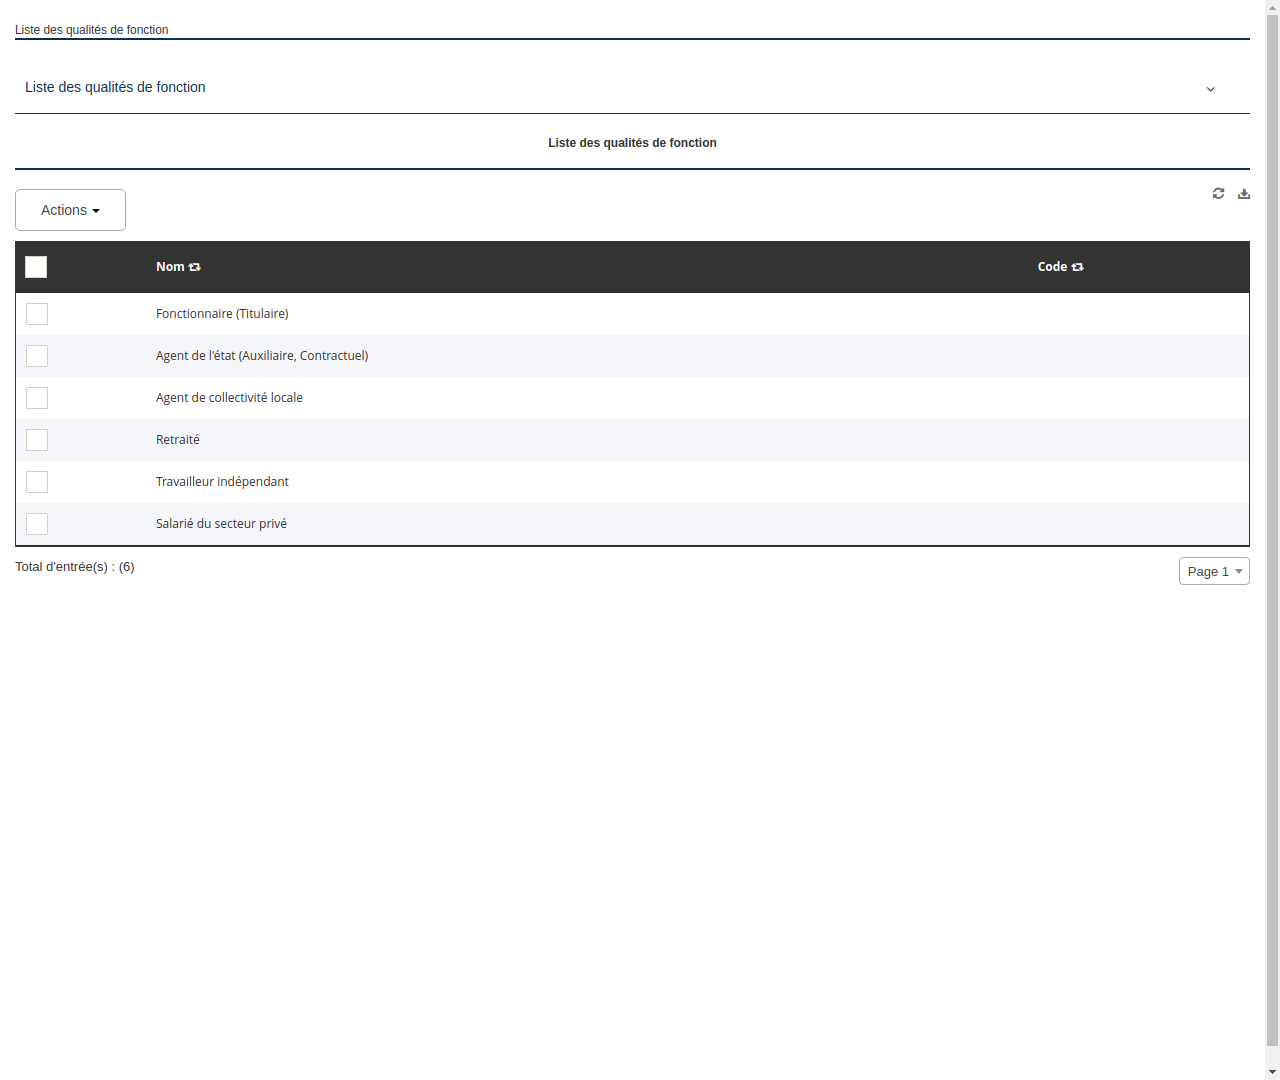Select the Code column header
Viewport: 1280px width, 1080px height.
tap(1052, 267)
